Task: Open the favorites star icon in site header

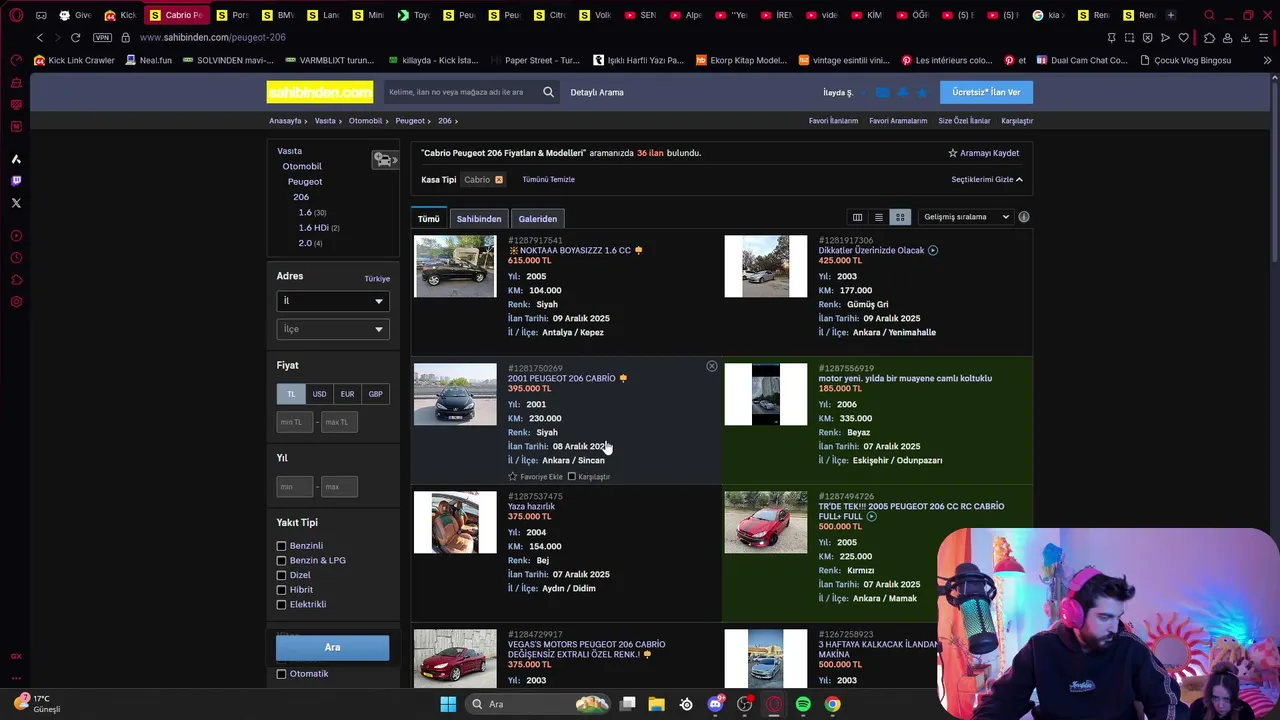Action: tap(922, 92)
